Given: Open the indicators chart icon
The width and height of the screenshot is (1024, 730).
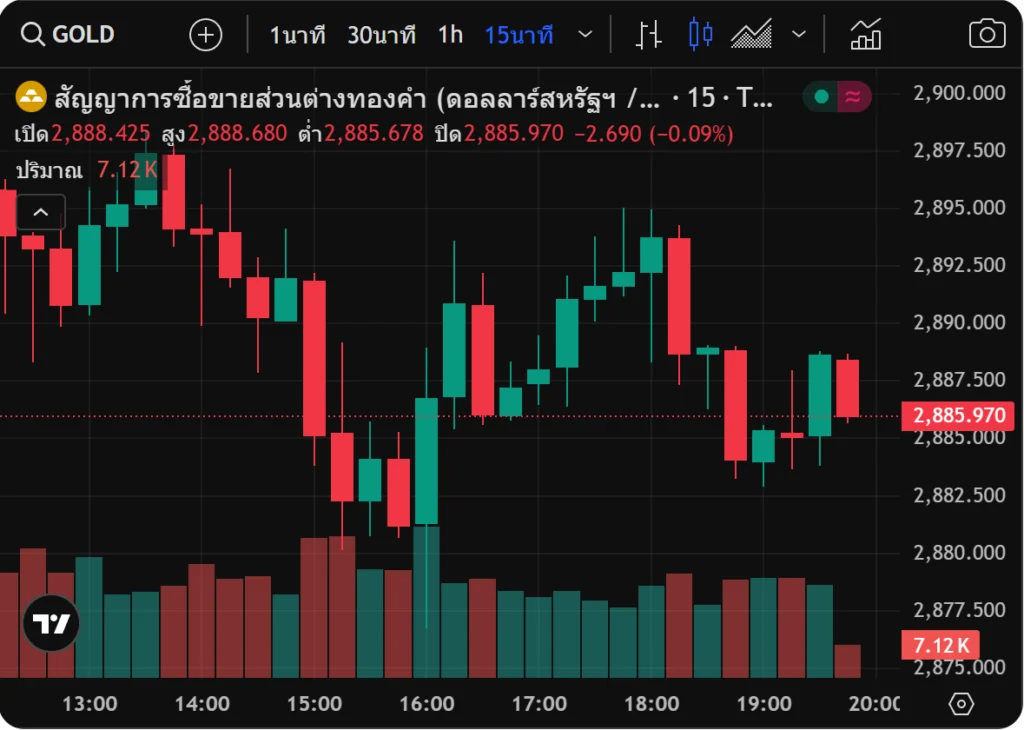Looking at the screenshot, I should pos(866,35).
